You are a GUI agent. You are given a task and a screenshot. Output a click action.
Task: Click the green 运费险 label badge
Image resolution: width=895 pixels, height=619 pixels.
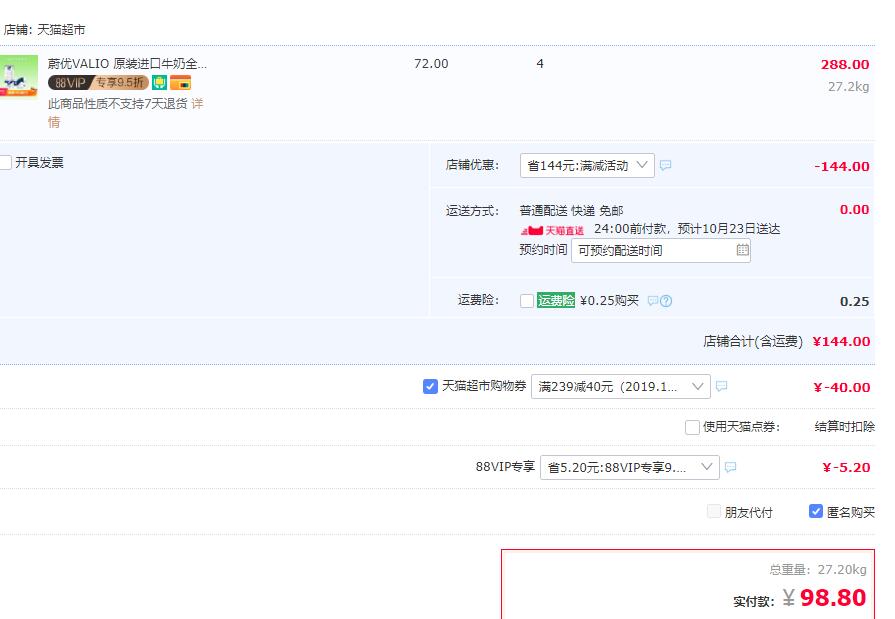pyautogui.click(x=555, y=300)
